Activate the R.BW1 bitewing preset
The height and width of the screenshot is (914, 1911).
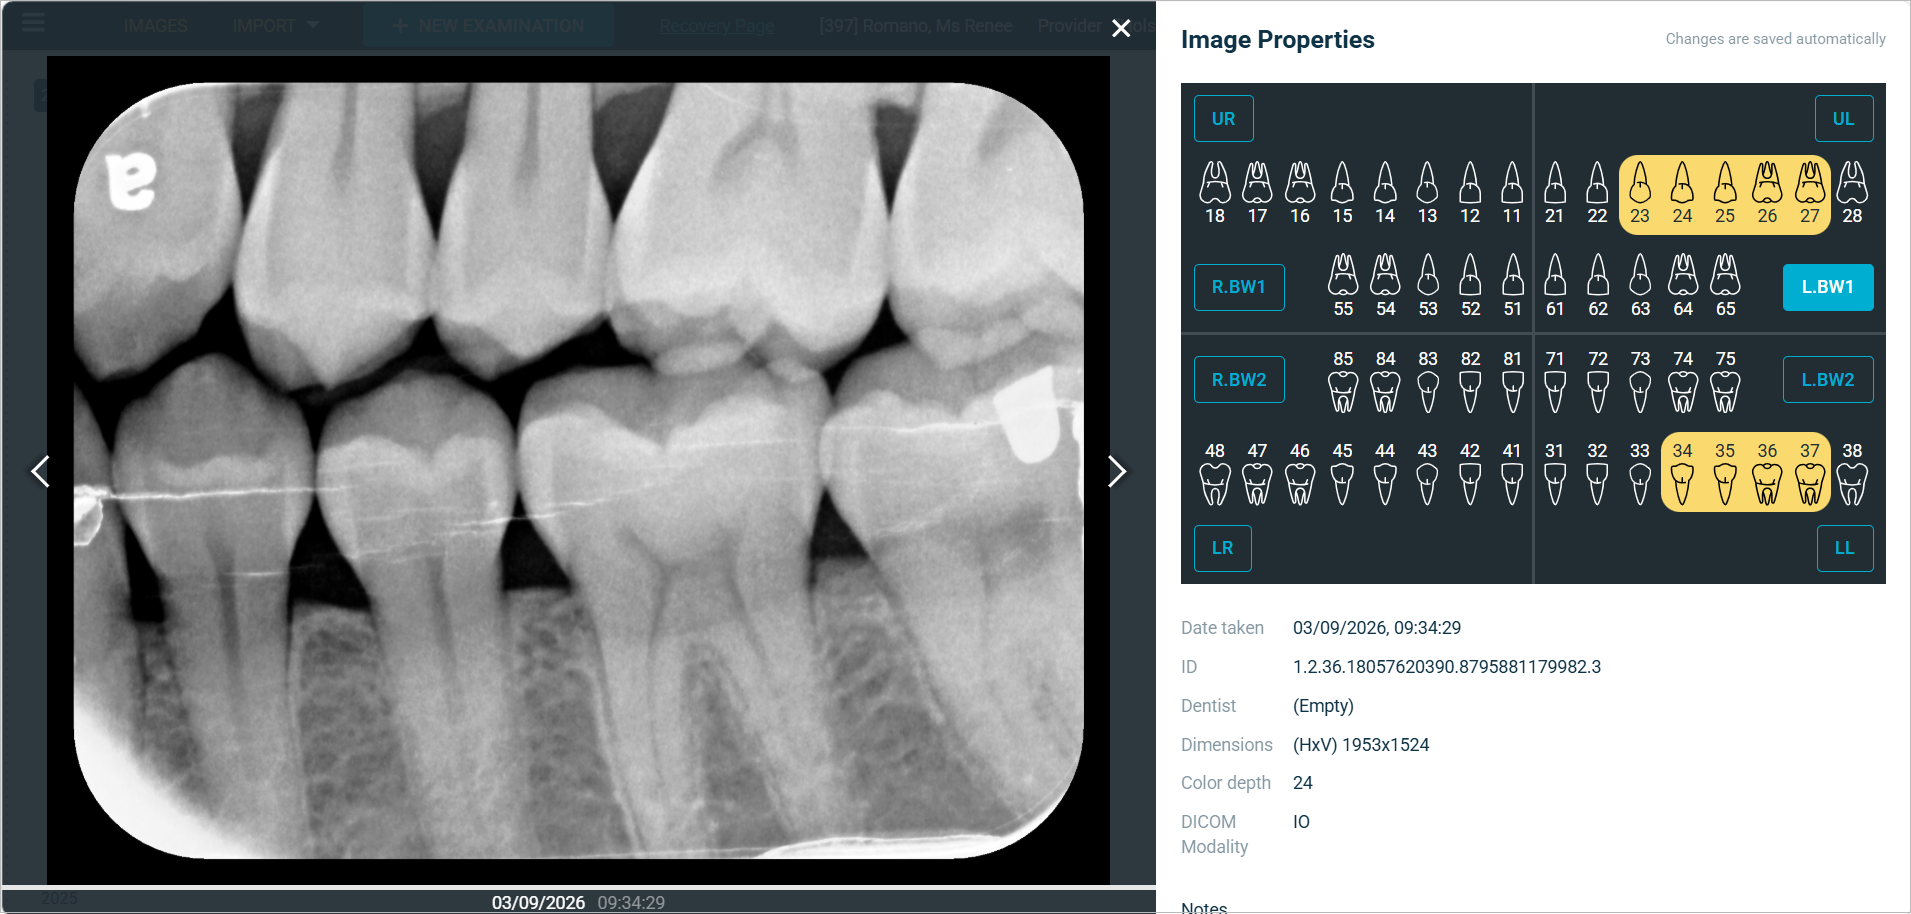1239,287
